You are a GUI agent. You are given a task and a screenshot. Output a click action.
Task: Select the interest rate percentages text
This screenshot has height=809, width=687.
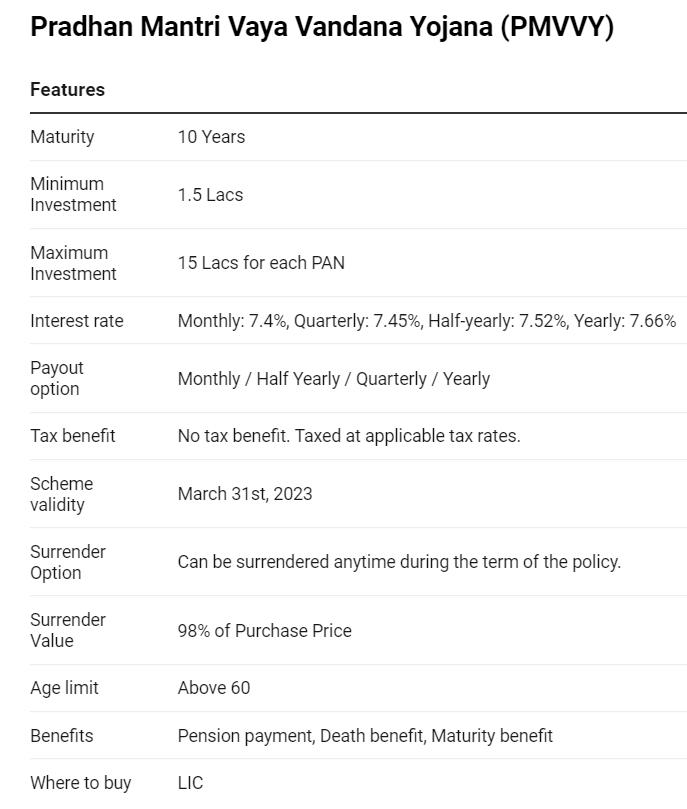point(427,321)
